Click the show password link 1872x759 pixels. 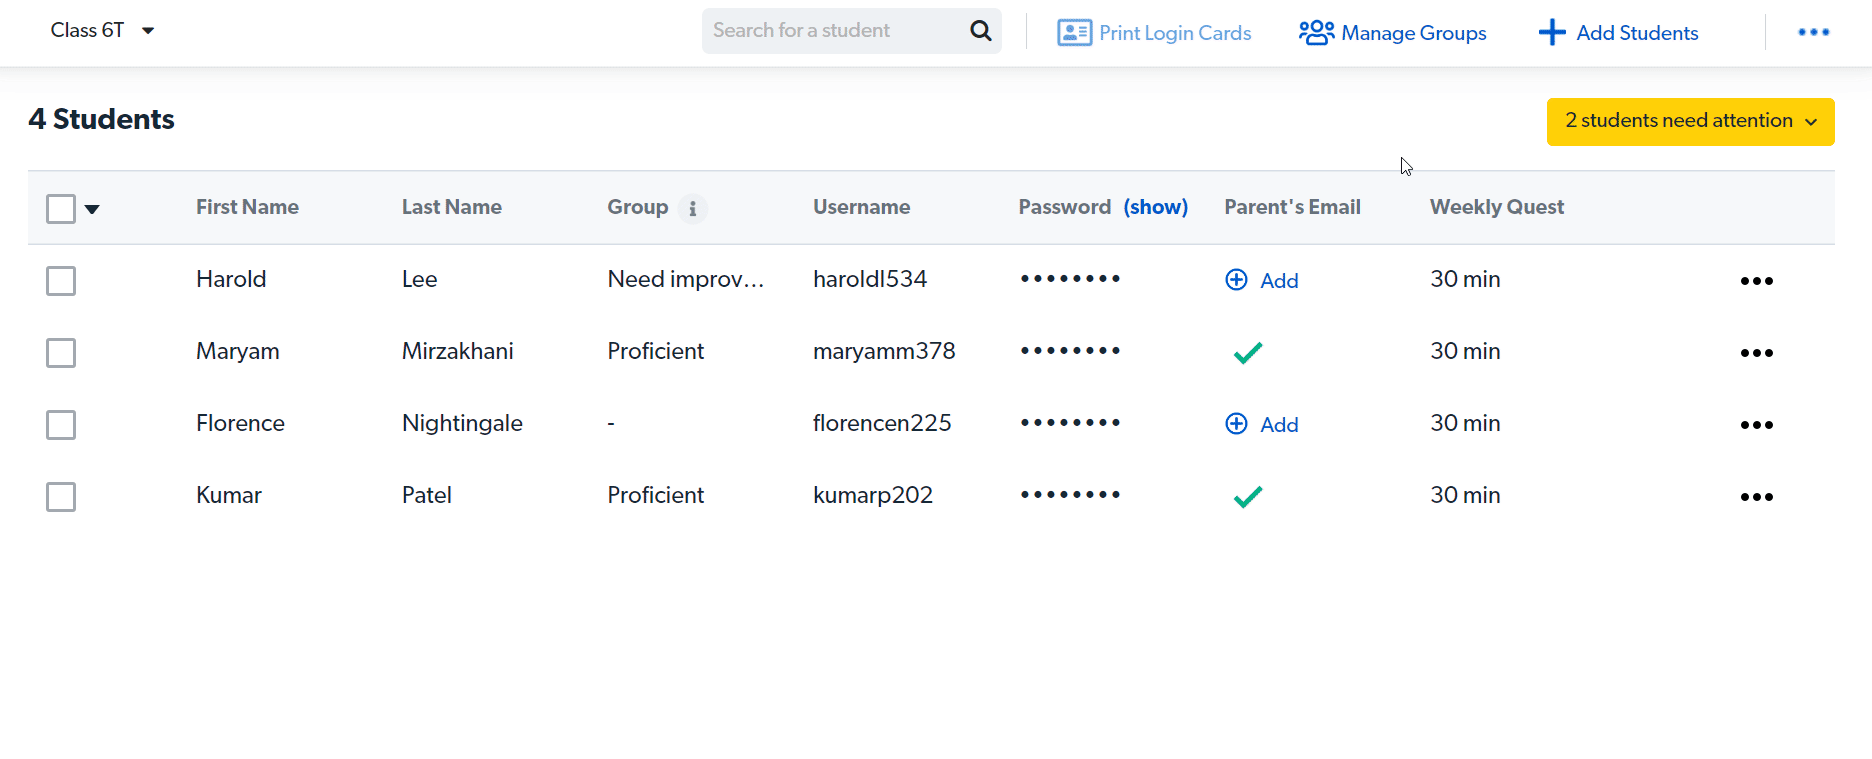click(1155, 207)
